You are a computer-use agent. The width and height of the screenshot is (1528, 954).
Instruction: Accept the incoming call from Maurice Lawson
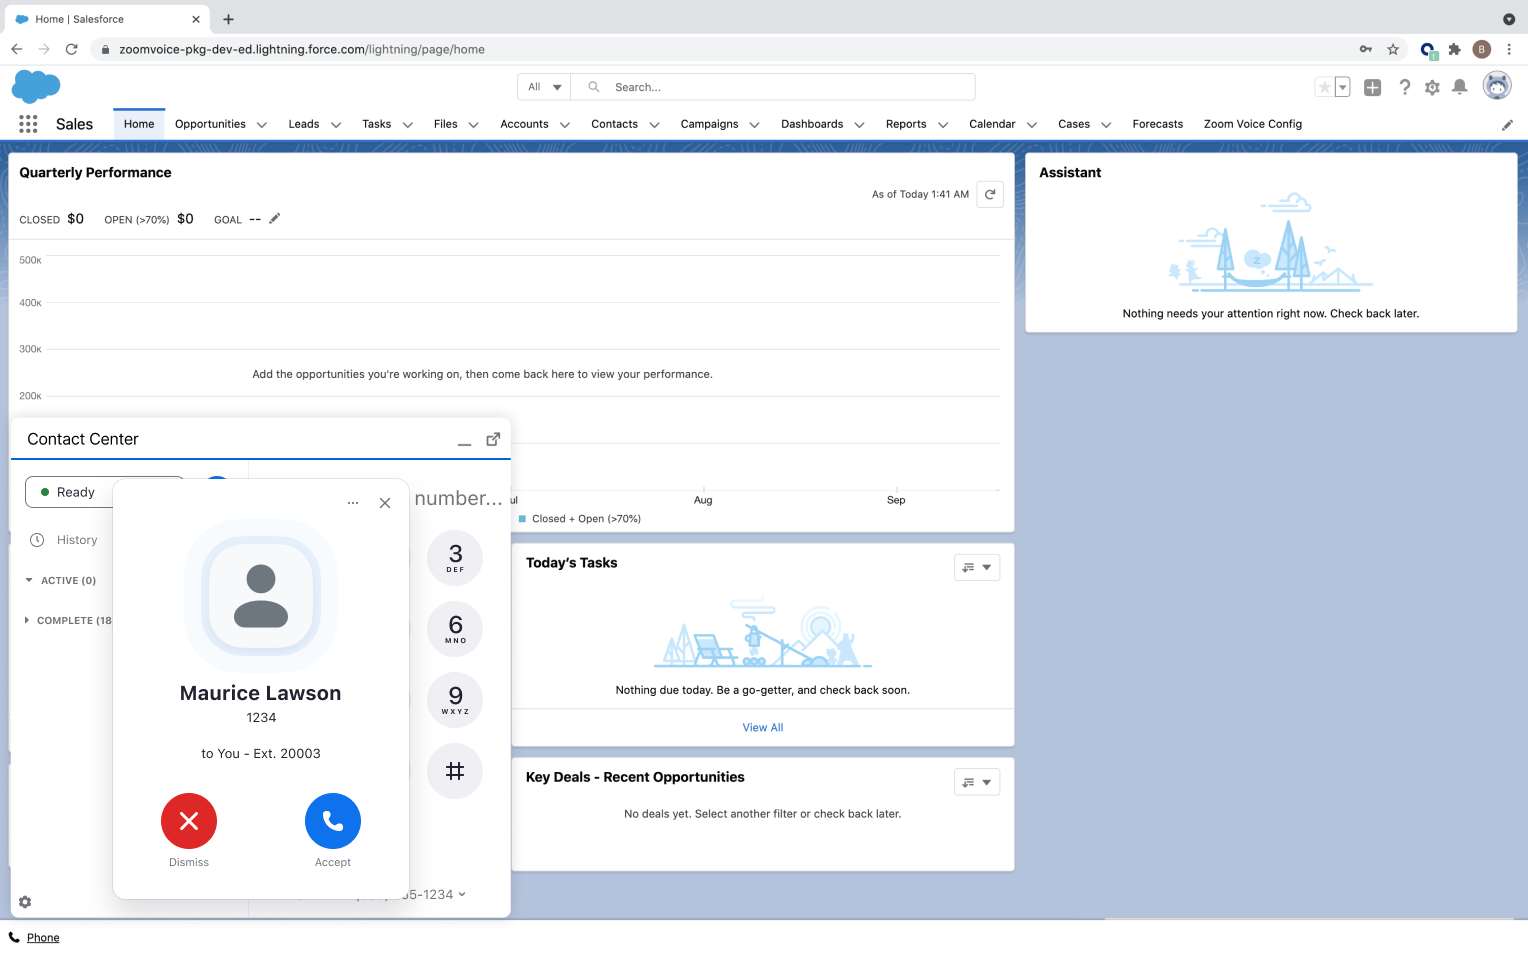[332, 821]
